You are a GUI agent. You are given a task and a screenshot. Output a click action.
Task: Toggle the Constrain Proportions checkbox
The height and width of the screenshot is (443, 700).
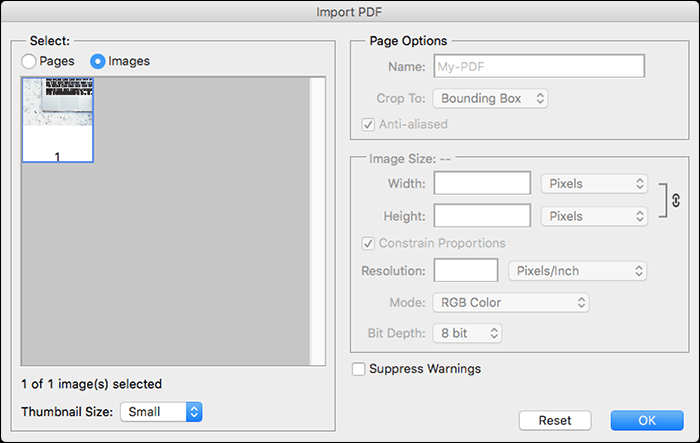(370, 243)
